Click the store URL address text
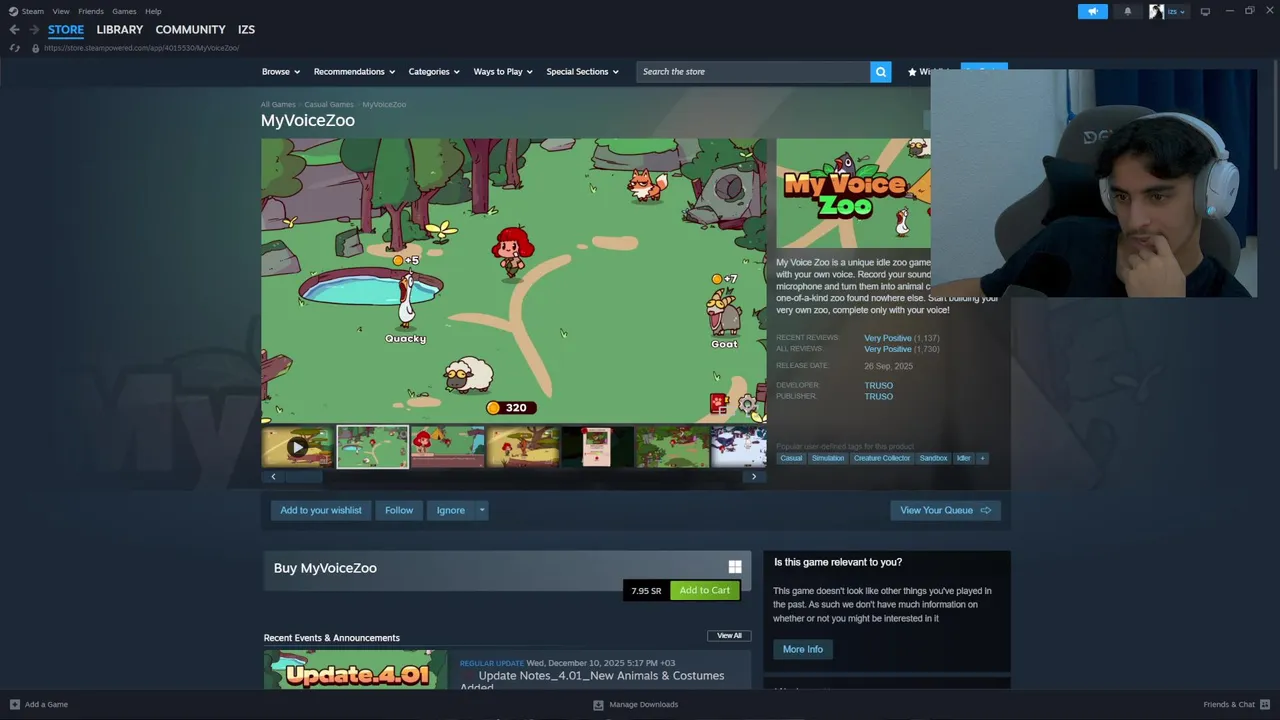This screenshot has width=1280, height=720. click(141, 48)
